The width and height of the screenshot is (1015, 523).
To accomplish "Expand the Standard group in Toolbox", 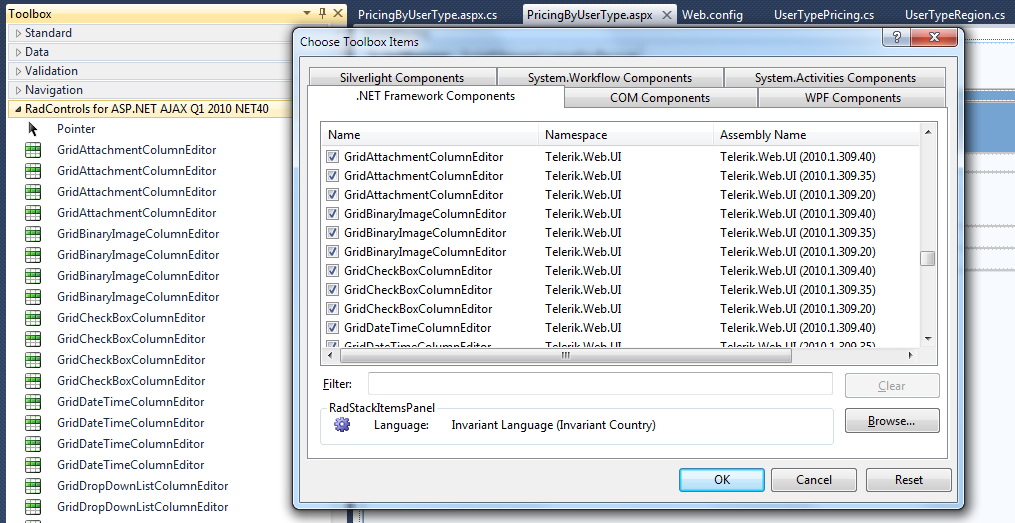I will 18,33.
